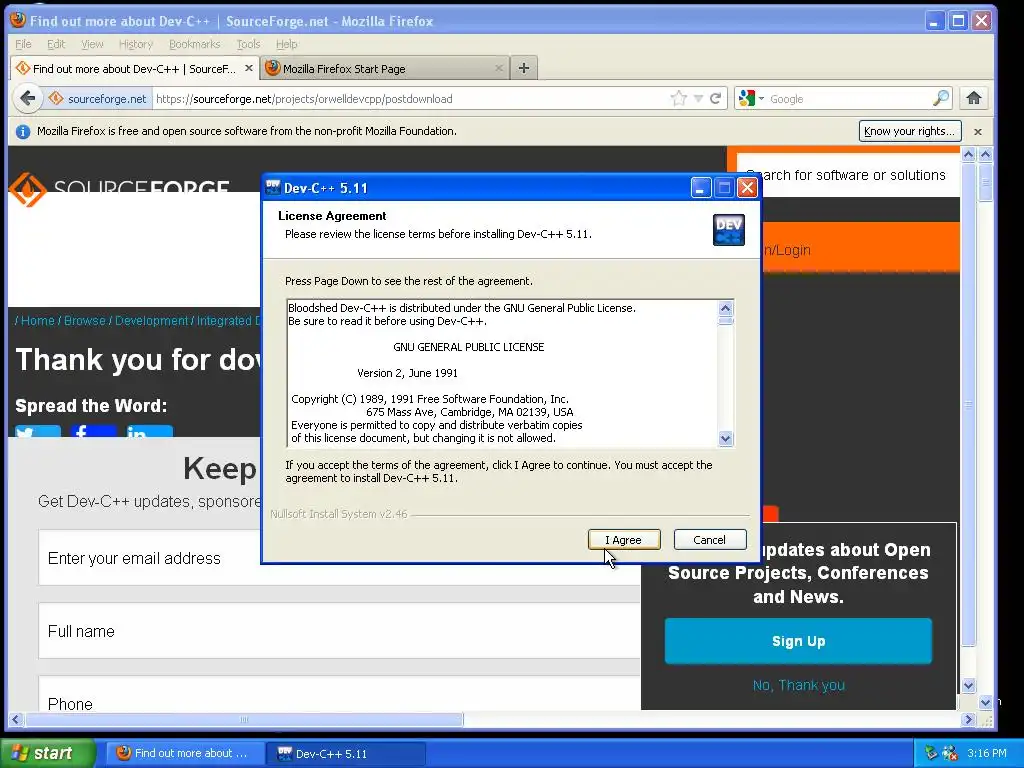
Task: Open the File menu
Action: pyautogui.click(x=23, y=44)
